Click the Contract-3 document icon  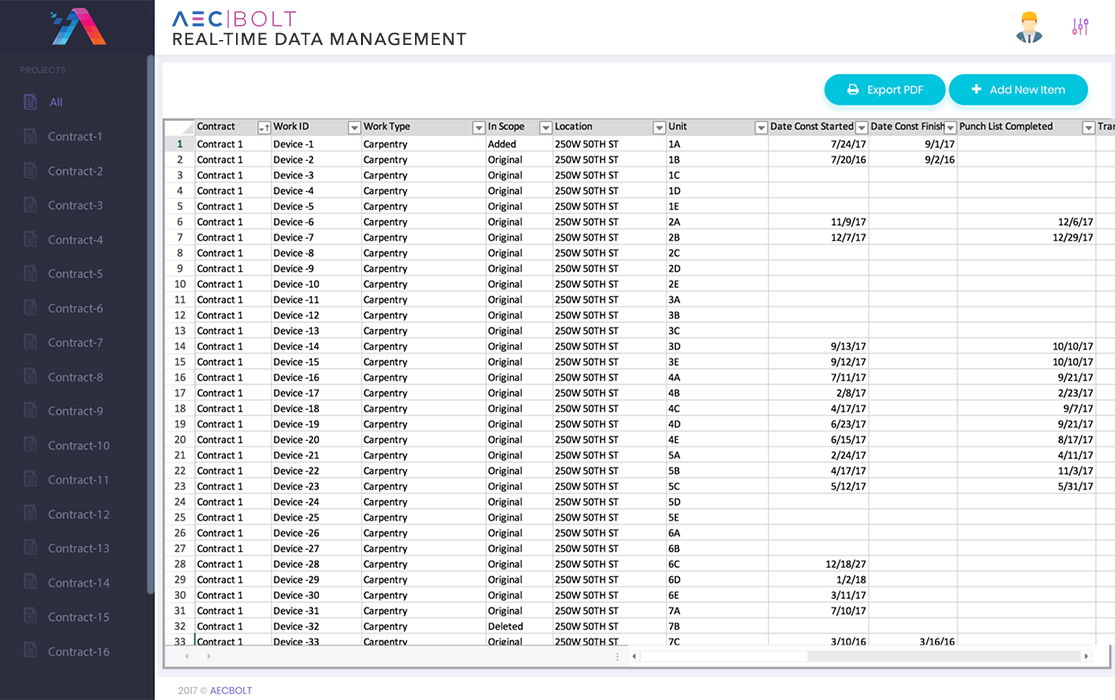click(30, 205)
